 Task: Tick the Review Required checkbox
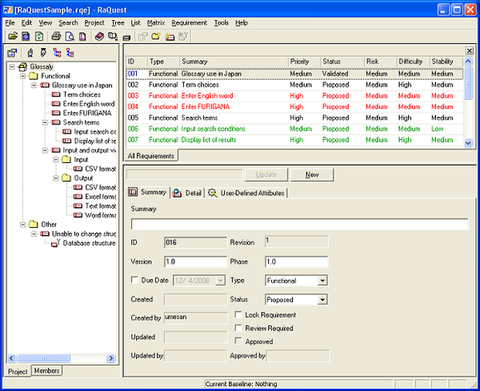[x=238, y=328]
